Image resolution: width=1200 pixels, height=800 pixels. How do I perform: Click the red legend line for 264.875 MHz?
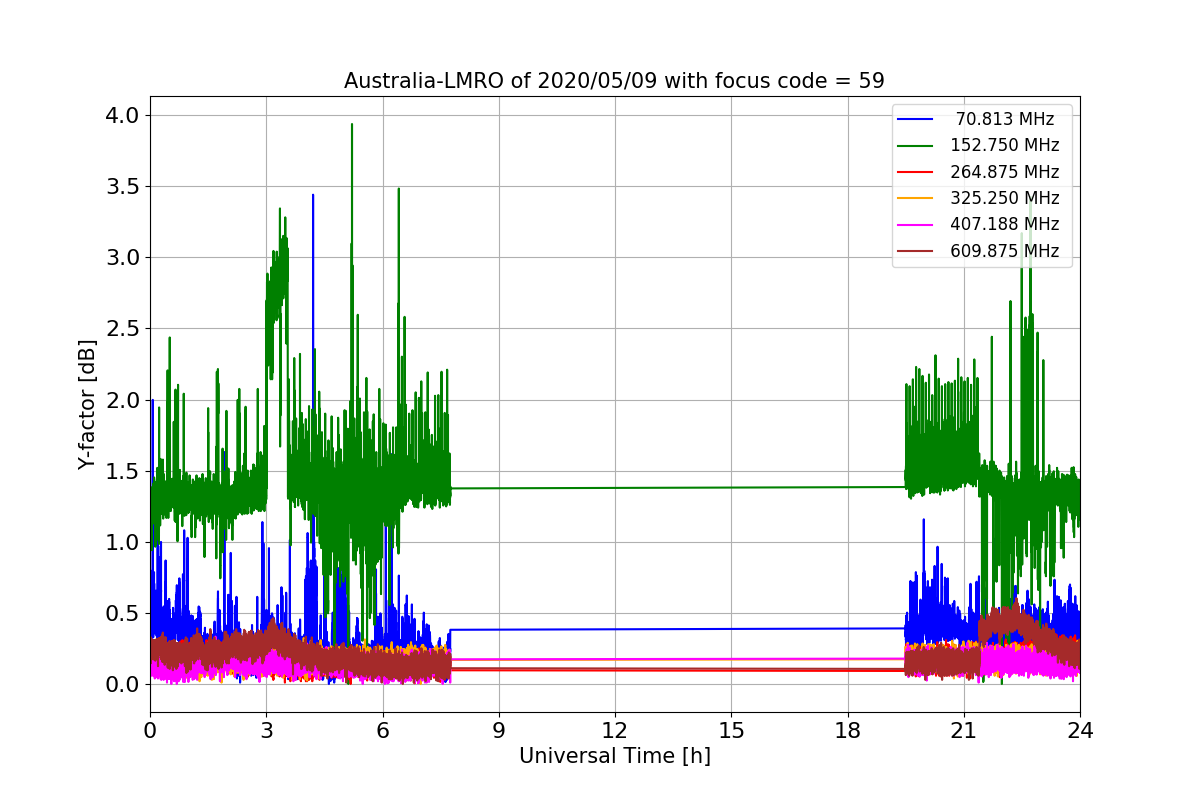point(916,172)
